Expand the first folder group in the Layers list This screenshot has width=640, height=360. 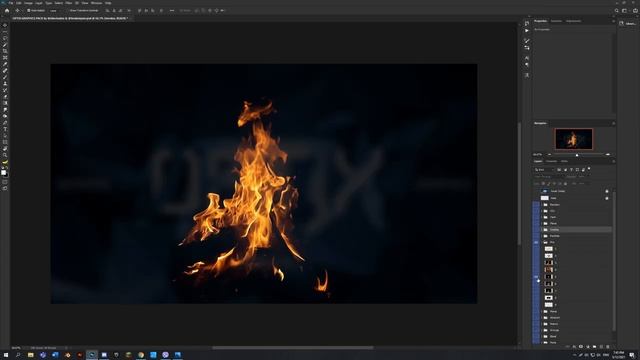point(542,204)
